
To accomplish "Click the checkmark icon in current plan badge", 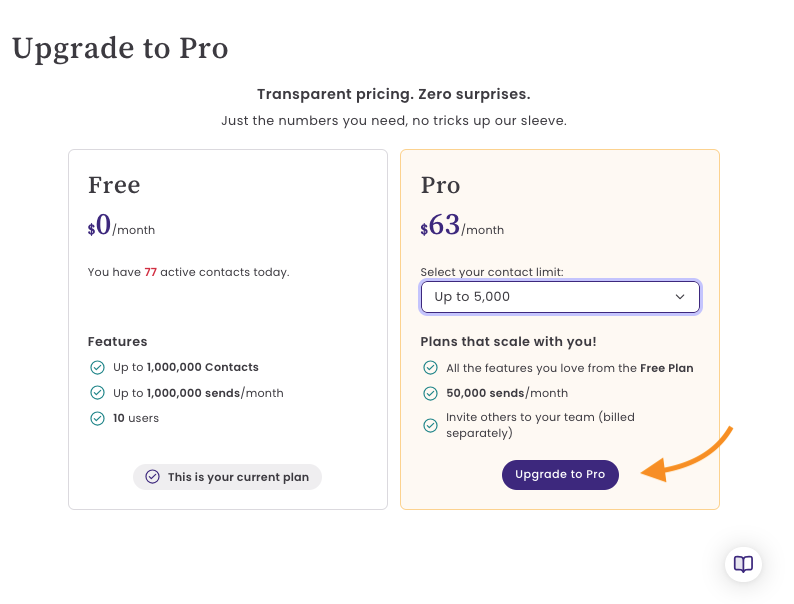I will [152, 476].
